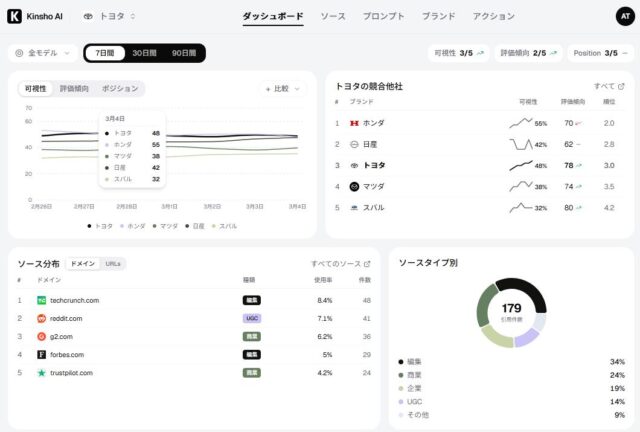Toggle マツダ series in chart legend
Image resolution: width=640 pixels, height=432 pixels.
(x=165, y=226)
